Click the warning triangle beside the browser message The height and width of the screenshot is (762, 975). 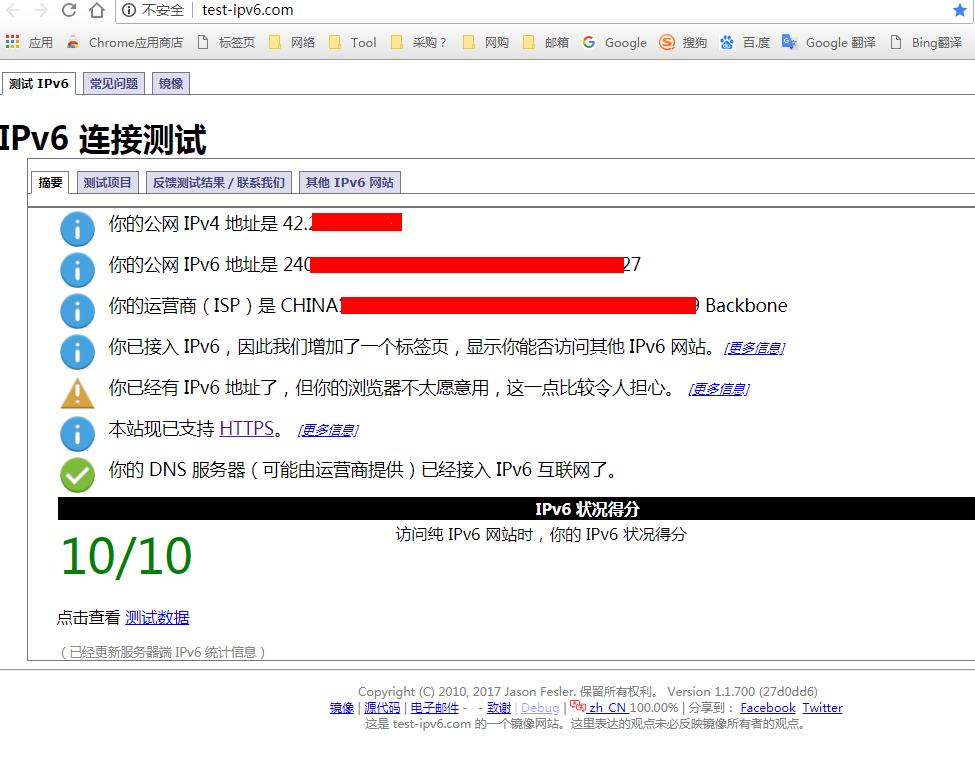(77, 393)
